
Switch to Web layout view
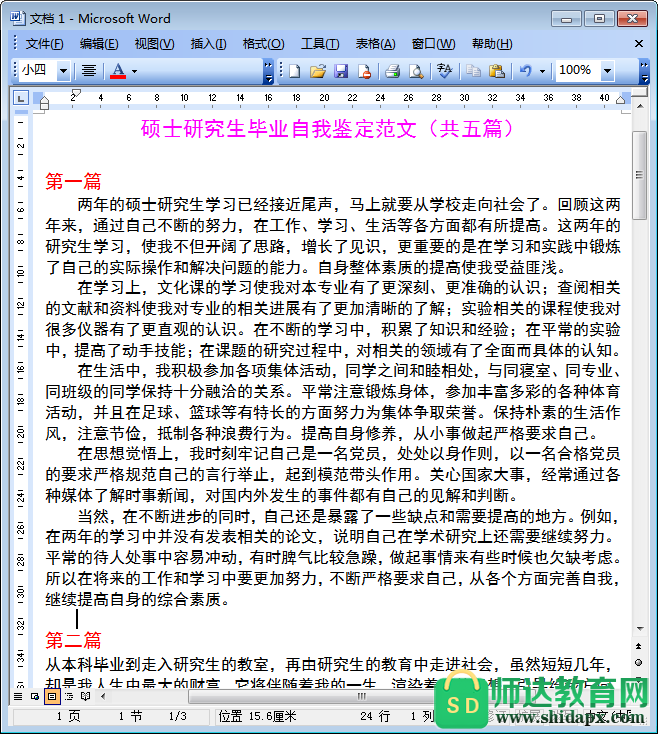pos(35,697)
